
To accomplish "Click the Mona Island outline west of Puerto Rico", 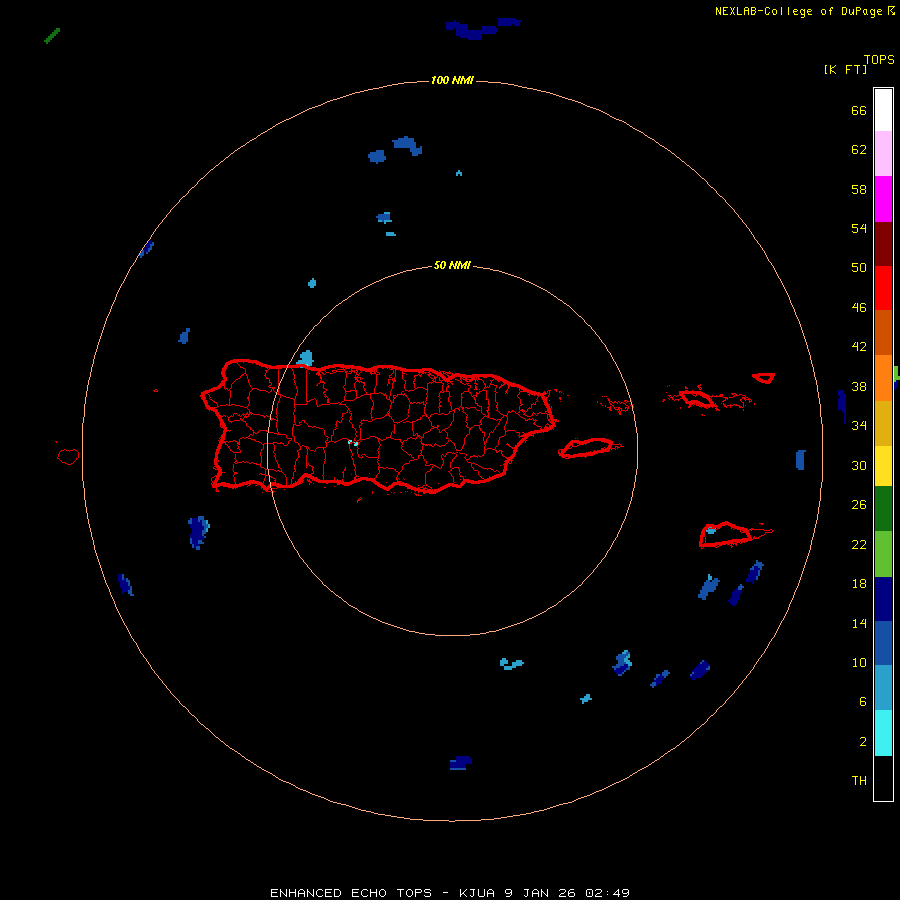I will click(x=68, y=456).
